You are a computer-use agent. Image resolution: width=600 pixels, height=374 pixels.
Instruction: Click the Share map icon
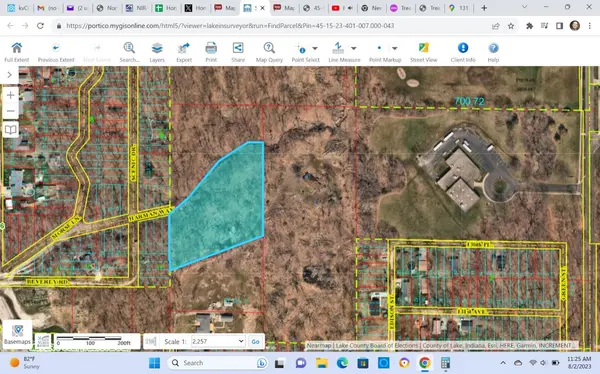pos(238,52)
